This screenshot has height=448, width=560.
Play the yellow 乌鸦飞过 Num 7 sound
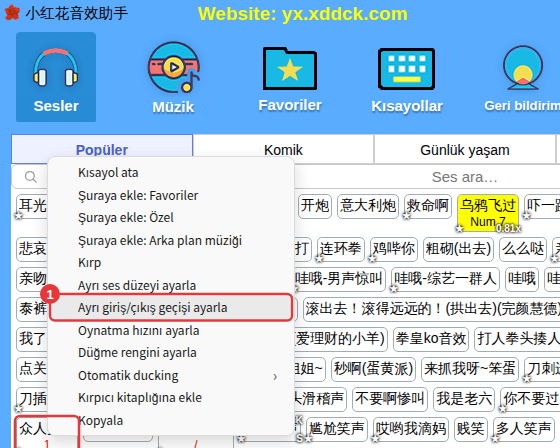[x=488, y=212]
